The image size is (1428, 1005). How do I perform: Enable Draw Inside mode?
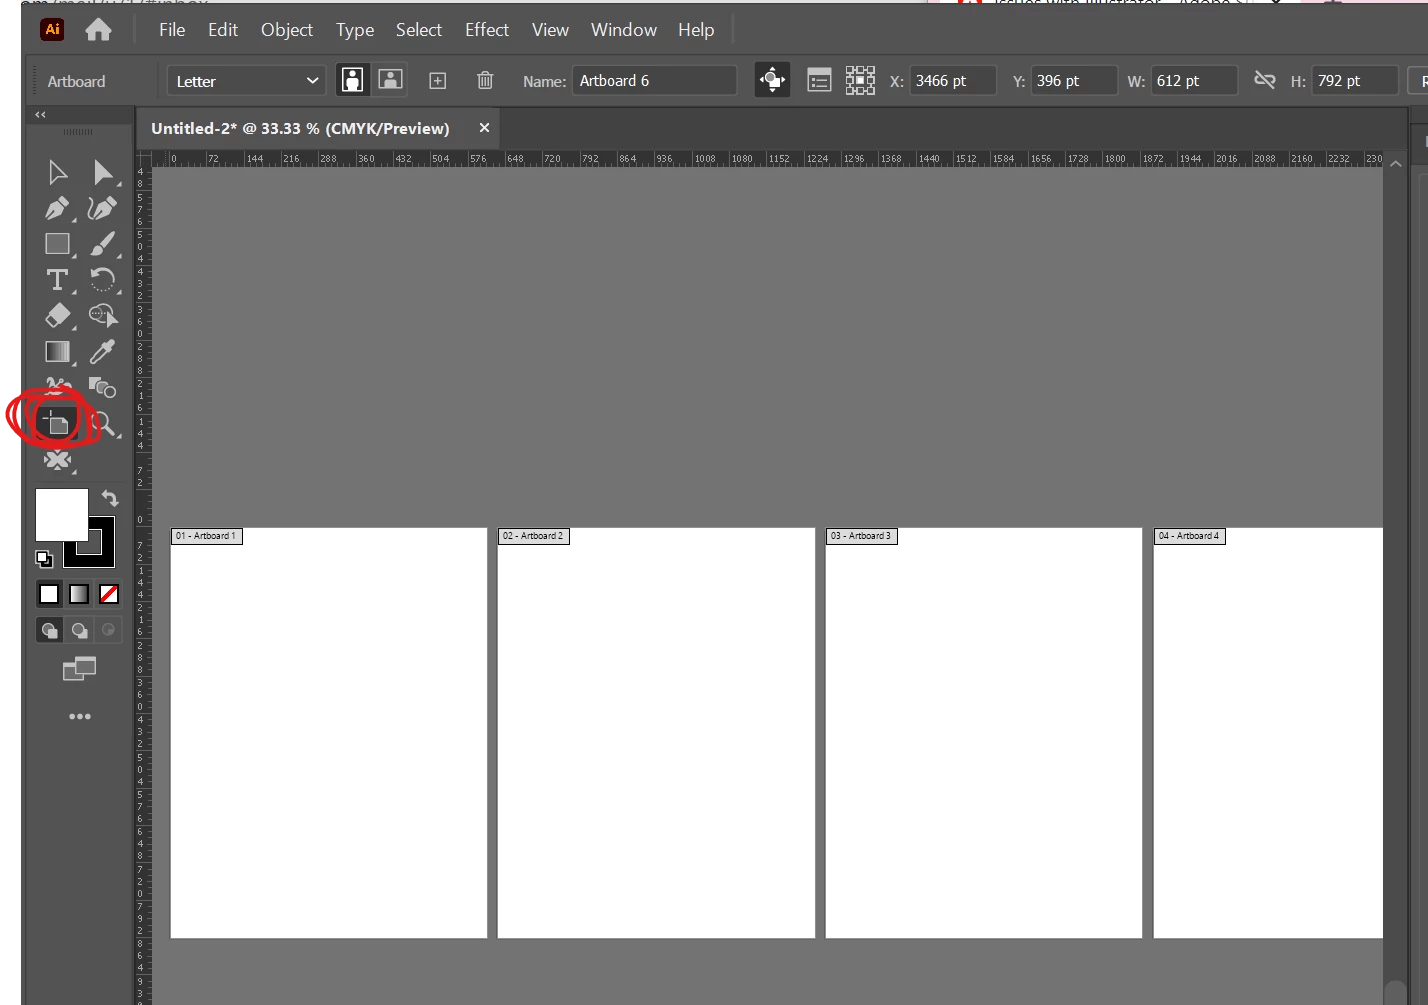coord(109,630)
